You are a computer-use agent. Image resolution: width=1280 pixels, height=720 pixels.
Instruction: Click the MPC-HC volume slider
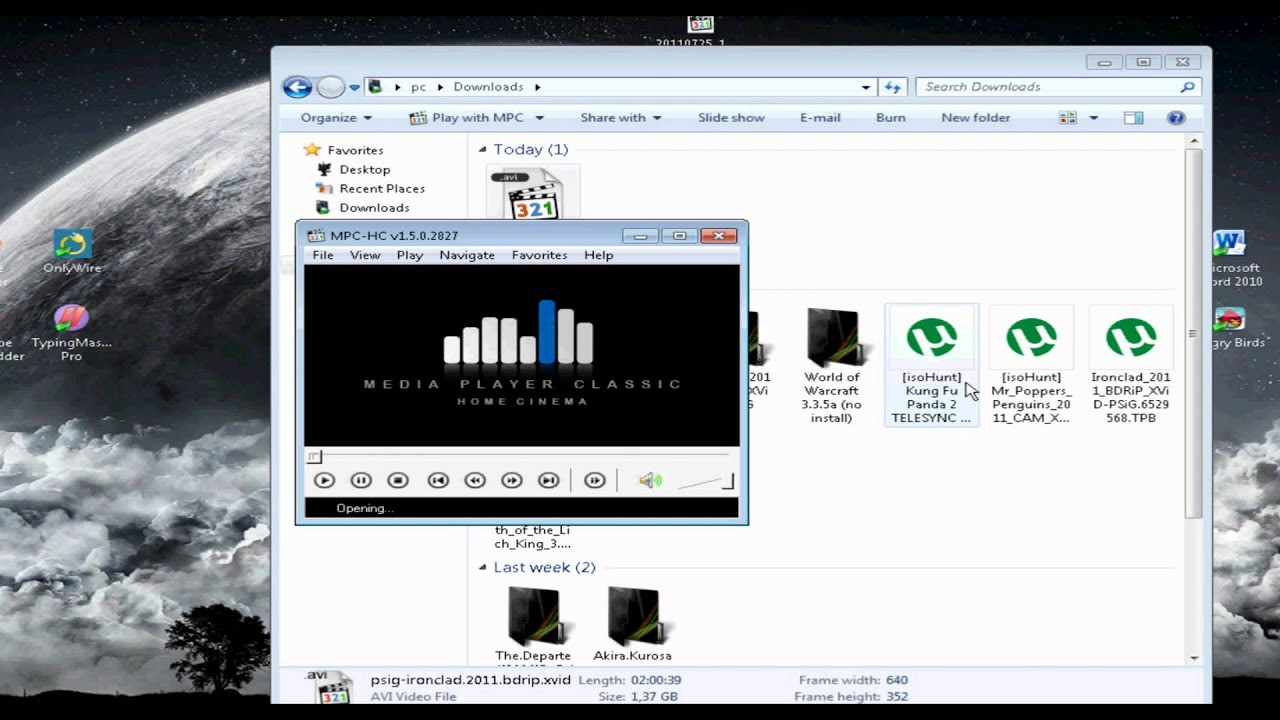click(x=706, y=483)
